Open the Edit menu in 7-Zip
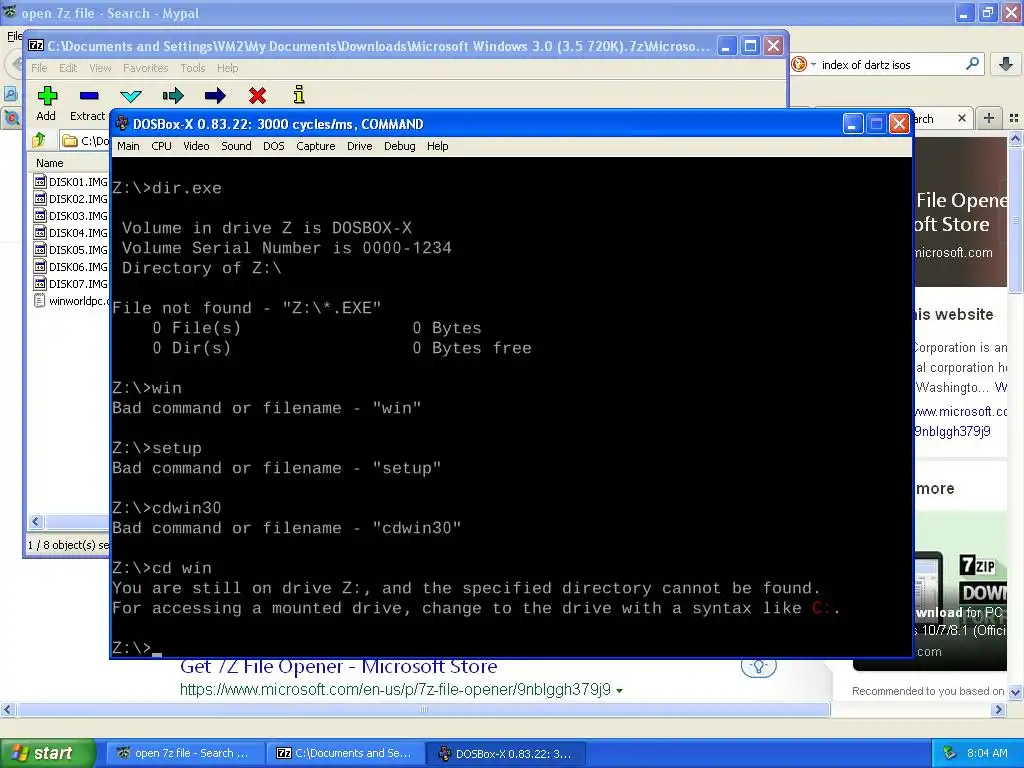Screen dimensions: 1024x768 68,68
